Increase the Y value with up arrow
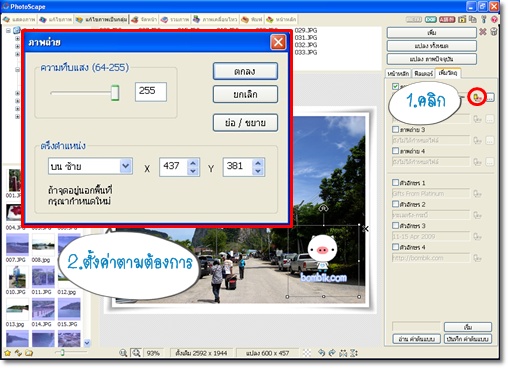The height and width of the screenshot is (368, 508). point(258,163)
